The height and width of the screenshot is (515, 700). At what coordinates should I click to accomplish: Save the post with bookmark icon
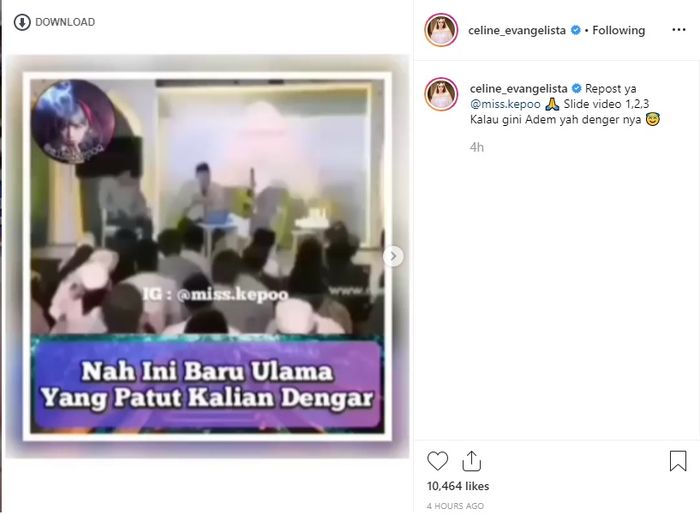point(678,461)
